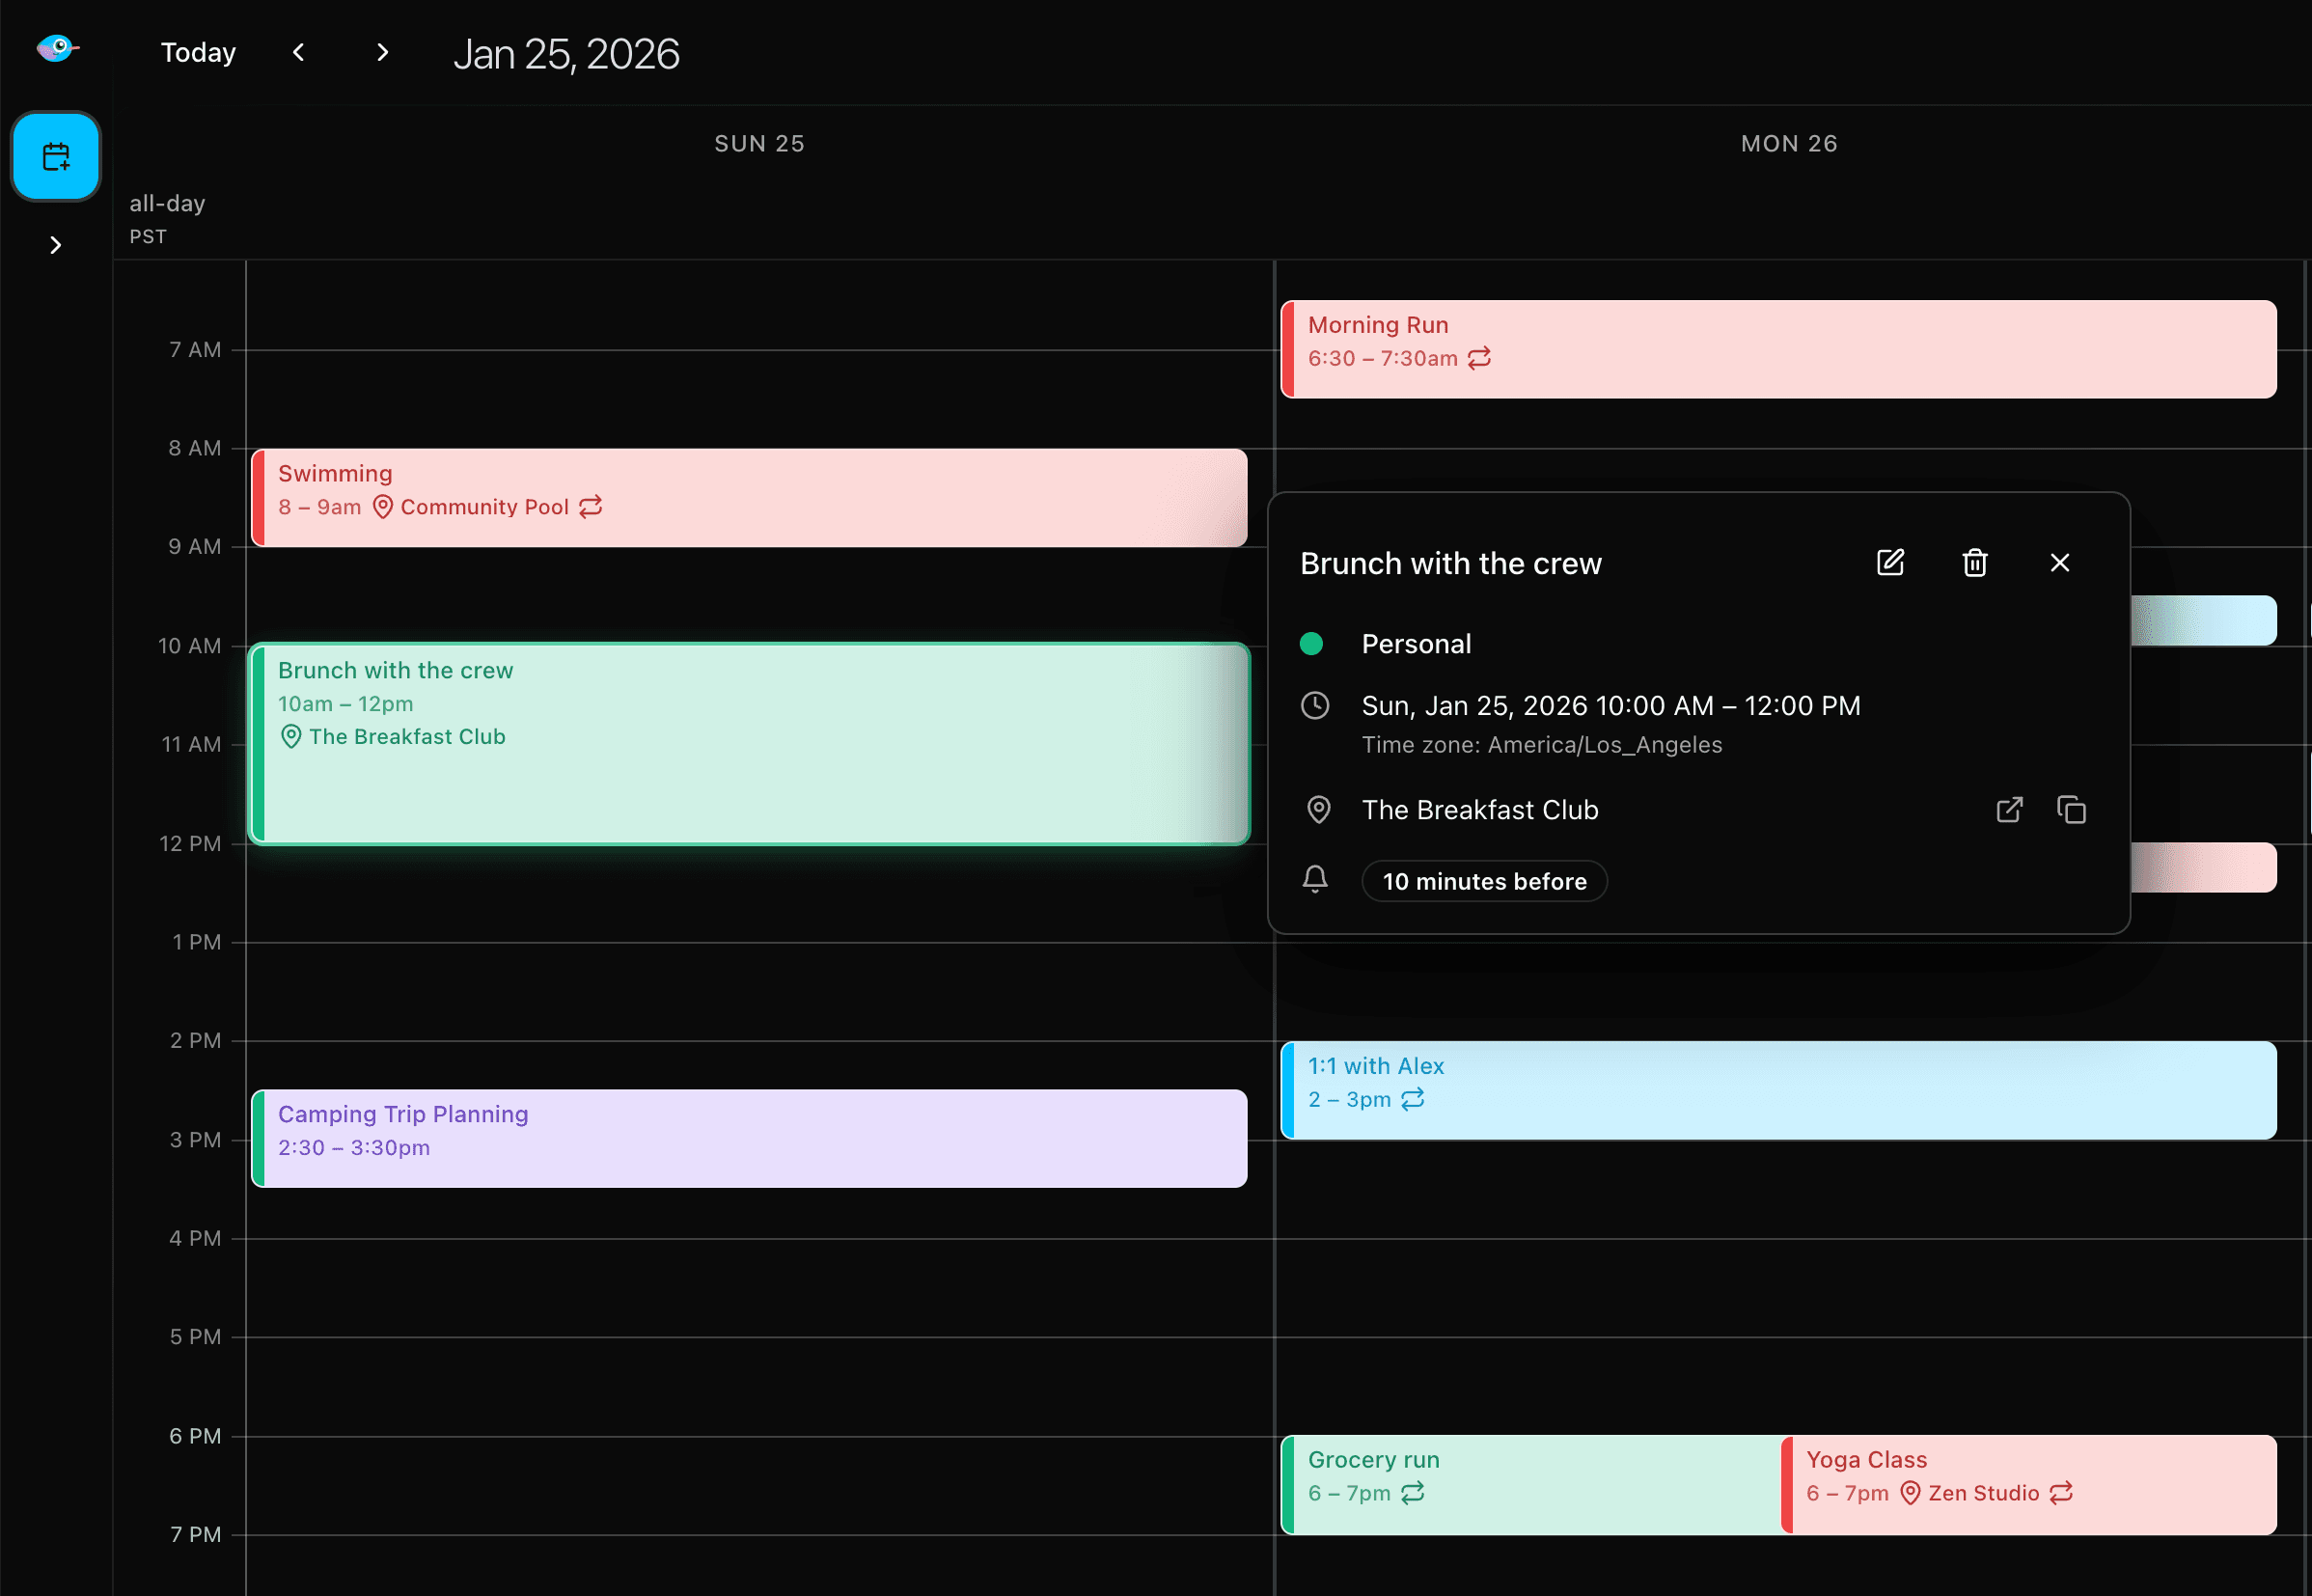
Task: Click the reminder bell icon in popup
Action: (x=1315, y=879)
